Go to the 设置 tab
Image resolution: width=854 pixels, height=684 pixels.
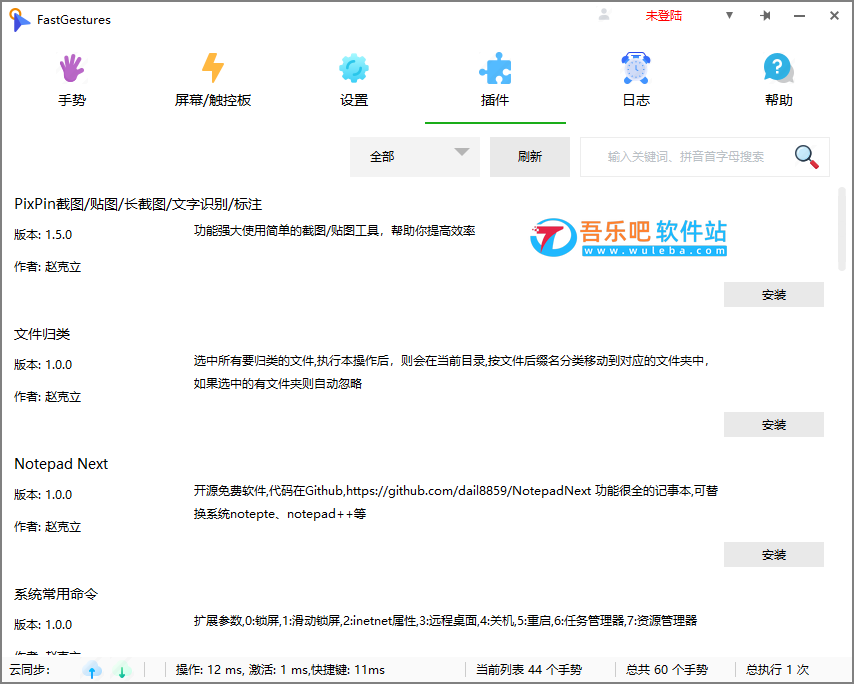pos(354,80)
